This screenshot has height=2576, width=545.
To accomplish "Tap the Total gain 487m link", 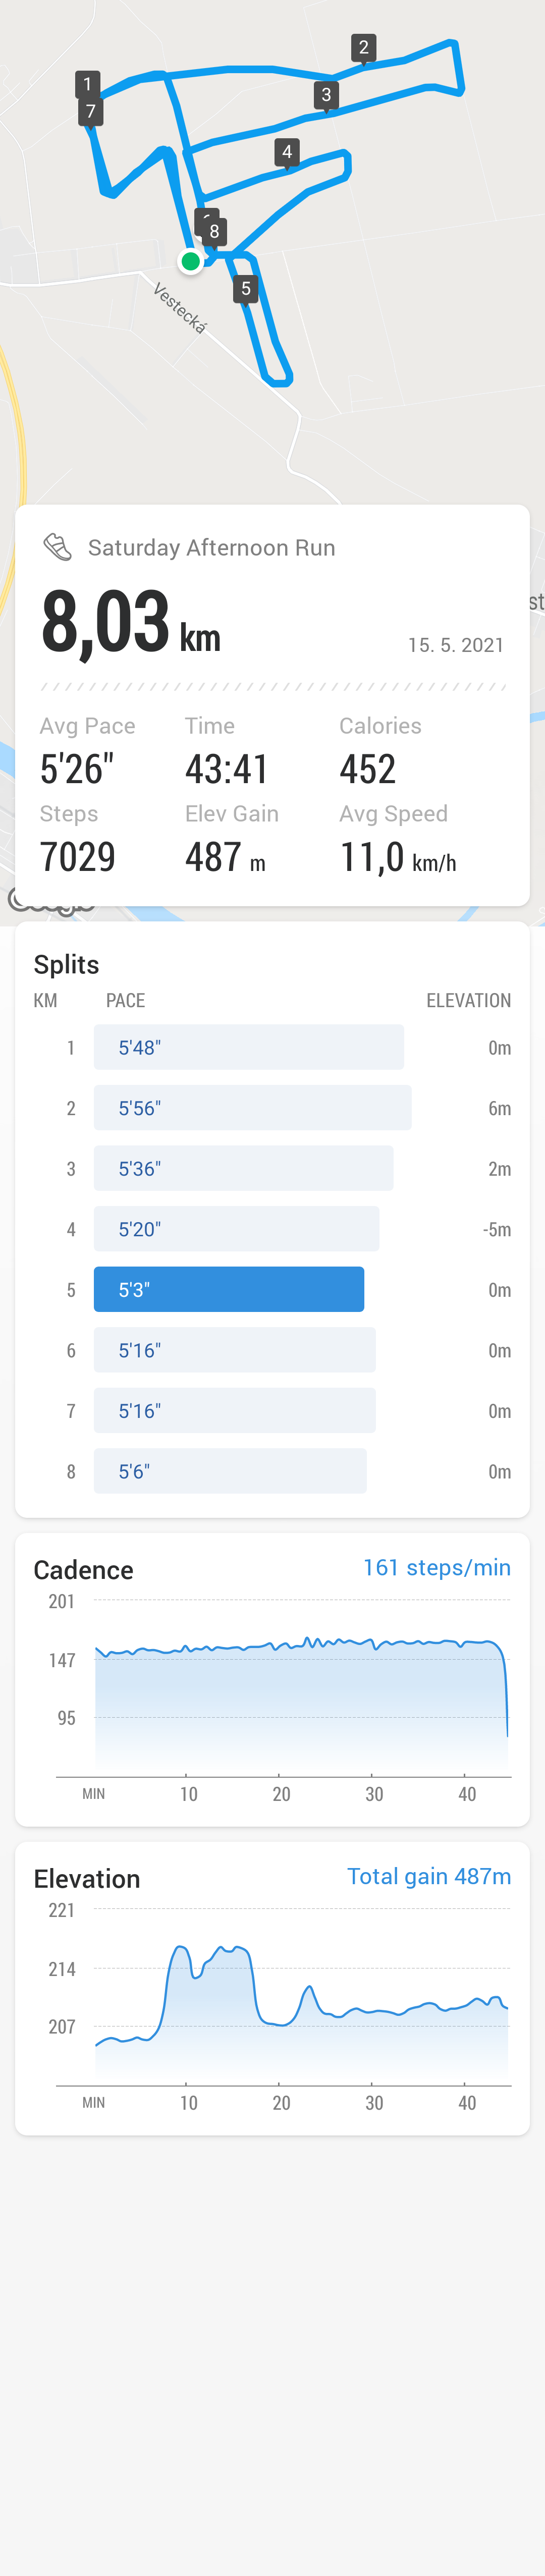I will pyautogui.click(x=429, y=1876).
